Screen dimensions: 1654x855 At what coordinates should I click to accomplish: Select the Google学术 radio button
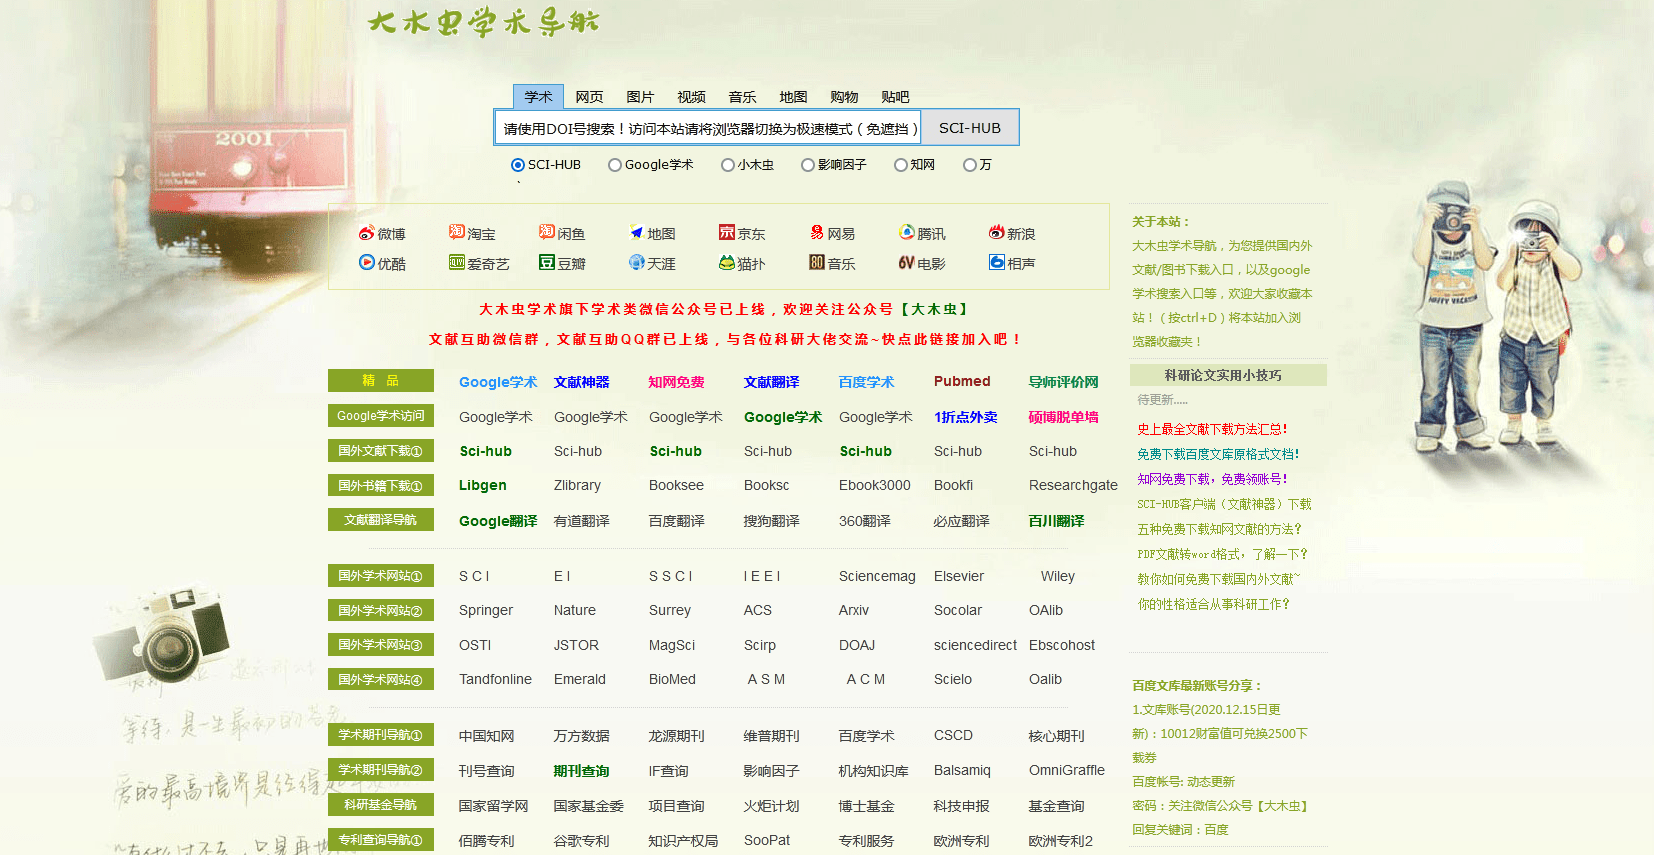click(x=615, y=165)
